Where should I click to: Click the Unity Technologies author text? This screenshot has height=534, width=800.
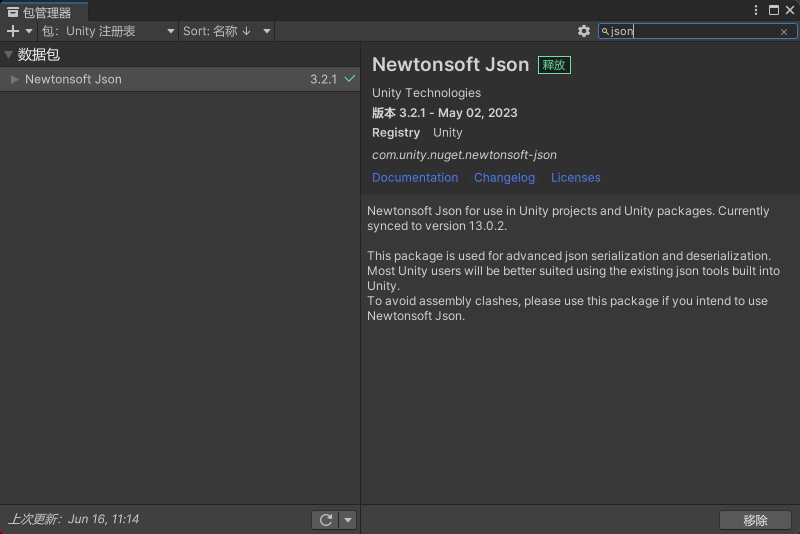pyautogui.click(x=426, y=93)
